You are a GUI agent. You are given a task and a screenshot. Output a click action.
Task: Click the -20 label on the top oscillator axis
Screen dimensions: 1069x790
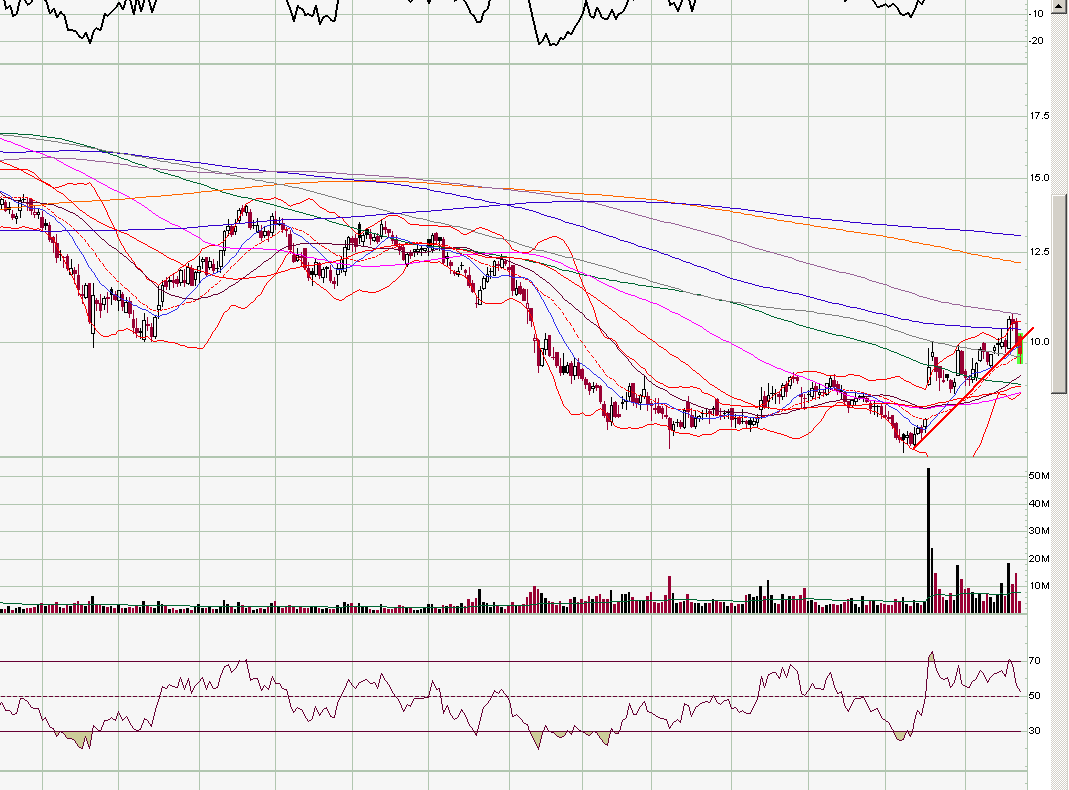pyautogui.click(x=1037, y=41)
